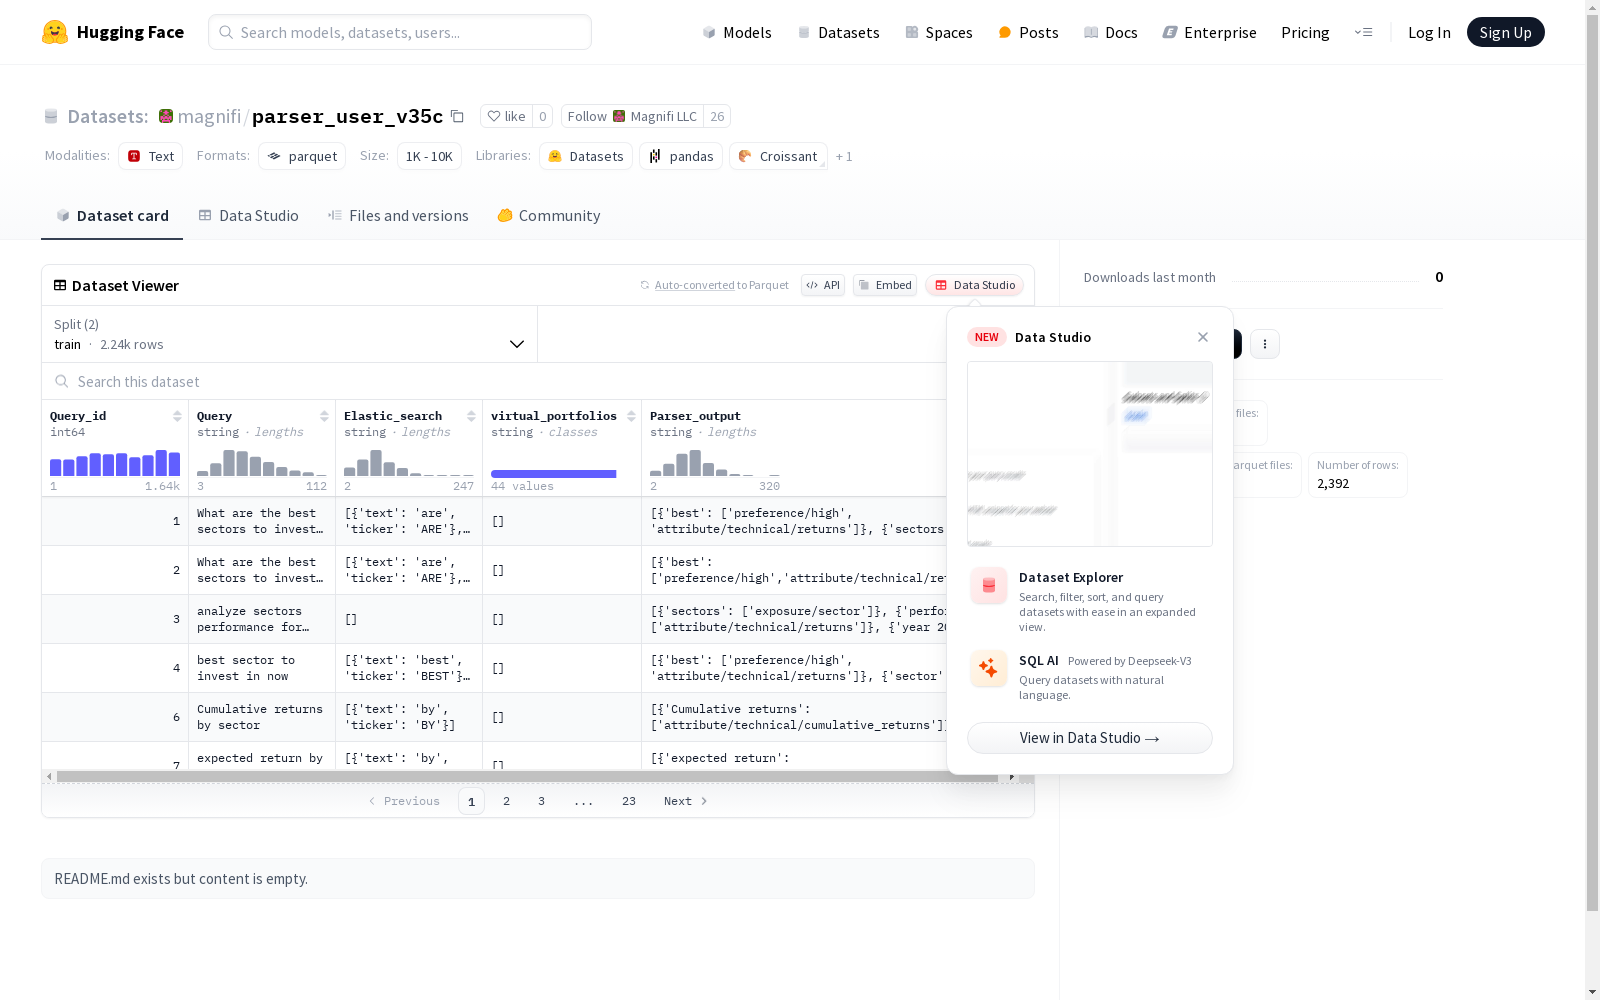
Task: Click the parser_user_v35c dataset title
Action: point(347,116)
